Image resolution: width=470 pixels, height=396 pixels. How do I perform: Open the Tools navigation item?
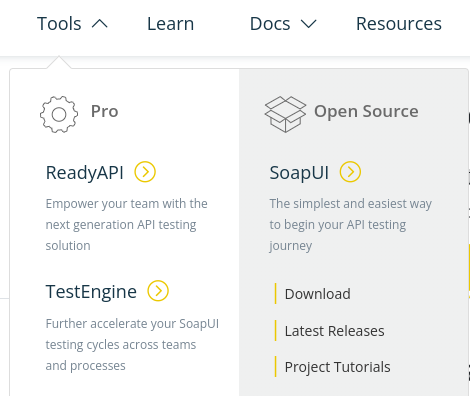59,24
